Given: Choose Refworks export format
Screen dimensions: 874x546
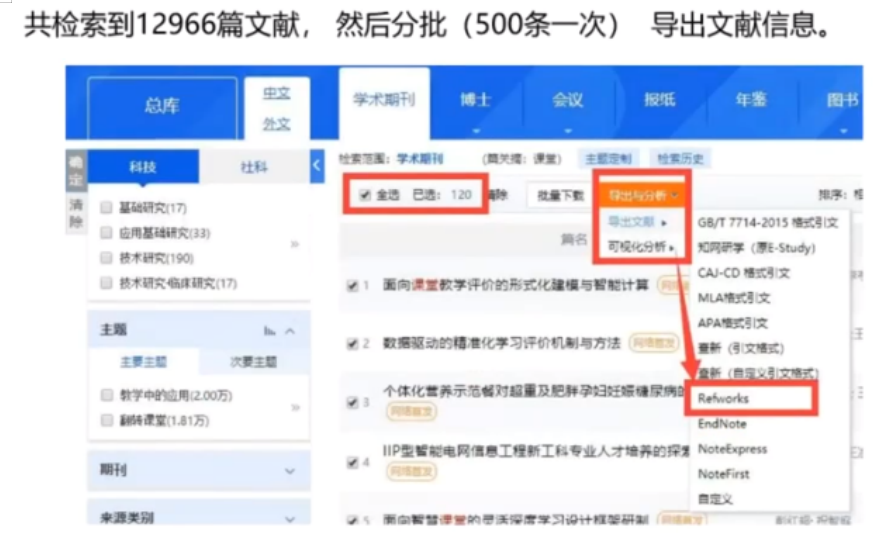Looking at the screenshot, I should tap(723, 398).
